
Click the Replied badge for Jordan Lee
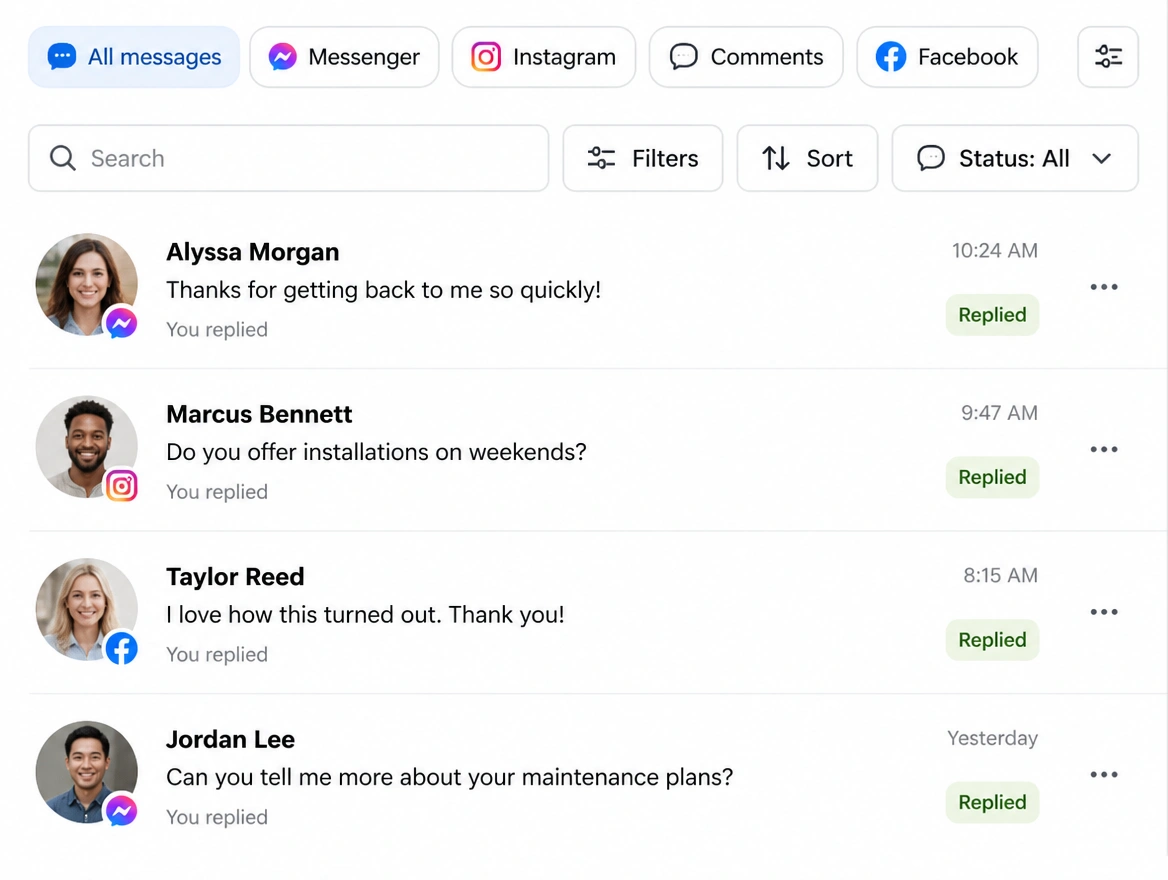(x=992, y=802)
